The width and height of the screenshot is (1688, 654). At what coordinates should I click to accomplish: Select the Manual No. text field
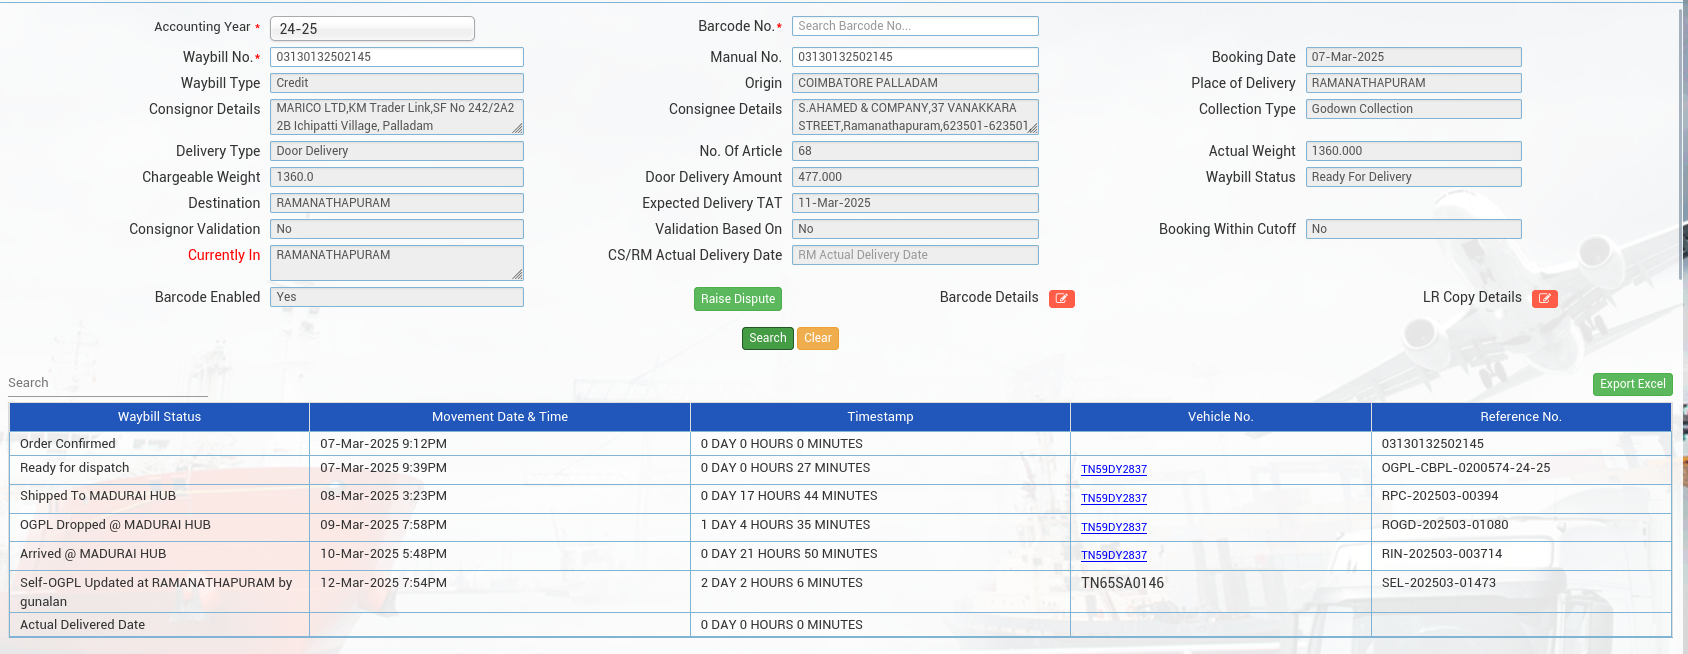(914, 57)
